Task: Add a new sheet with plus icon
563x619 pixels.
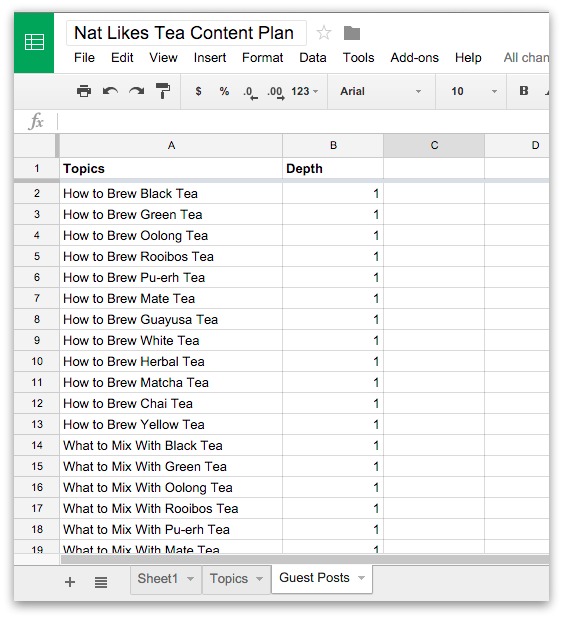Action: [x=70, y=582]
